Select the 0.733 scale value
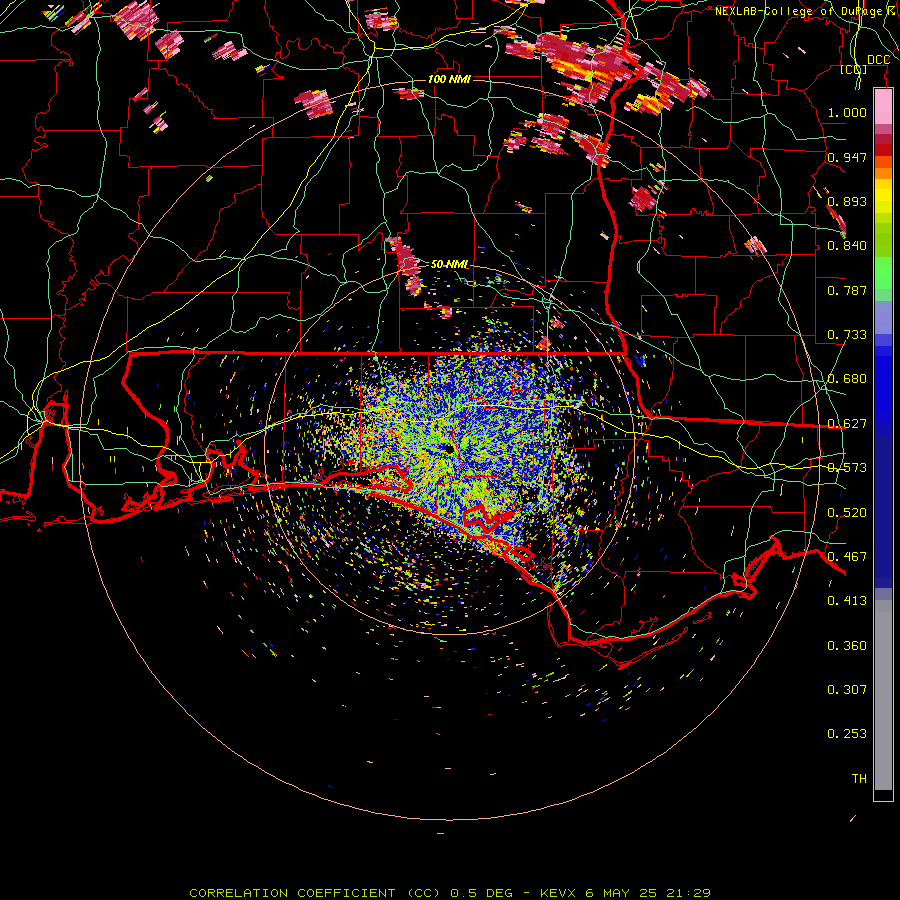Viewport: 900px width, 900px height. (847, 335)
